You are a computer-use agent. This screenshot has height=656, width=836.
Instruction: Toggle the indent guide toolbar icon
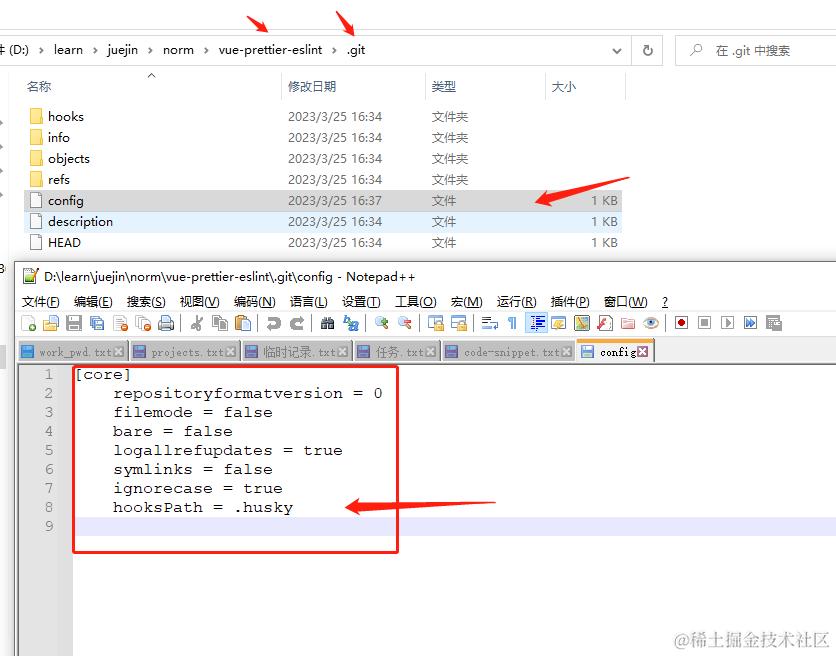click(x=536, y=323)
